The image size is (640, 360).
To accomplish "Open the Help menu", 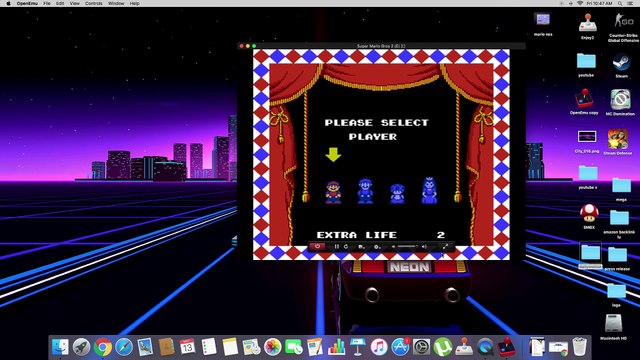I will (134, 3).
